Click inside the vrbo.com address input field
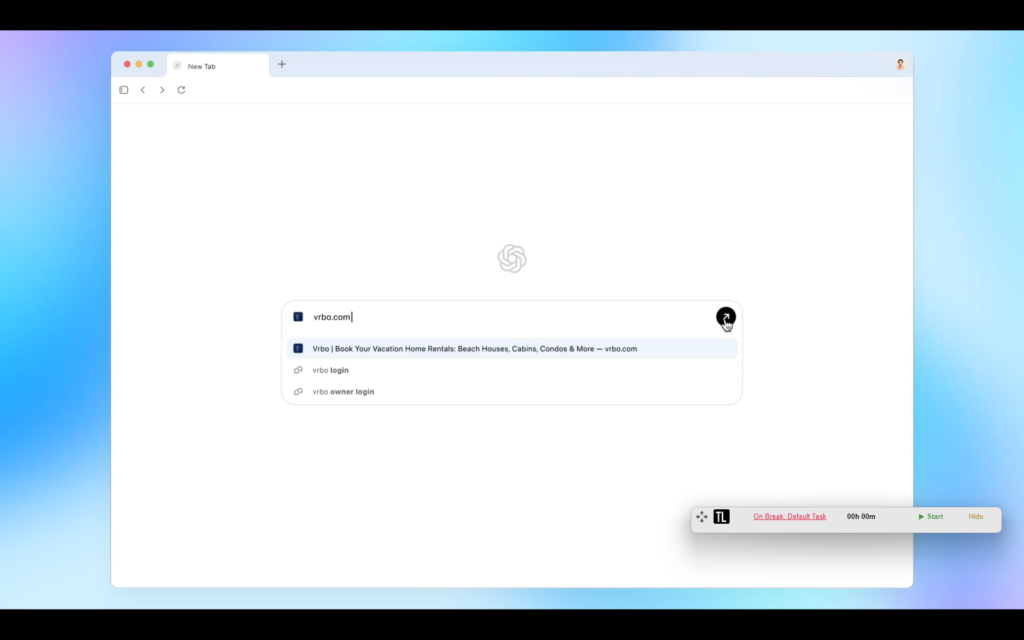 click(x=420, y=316)
